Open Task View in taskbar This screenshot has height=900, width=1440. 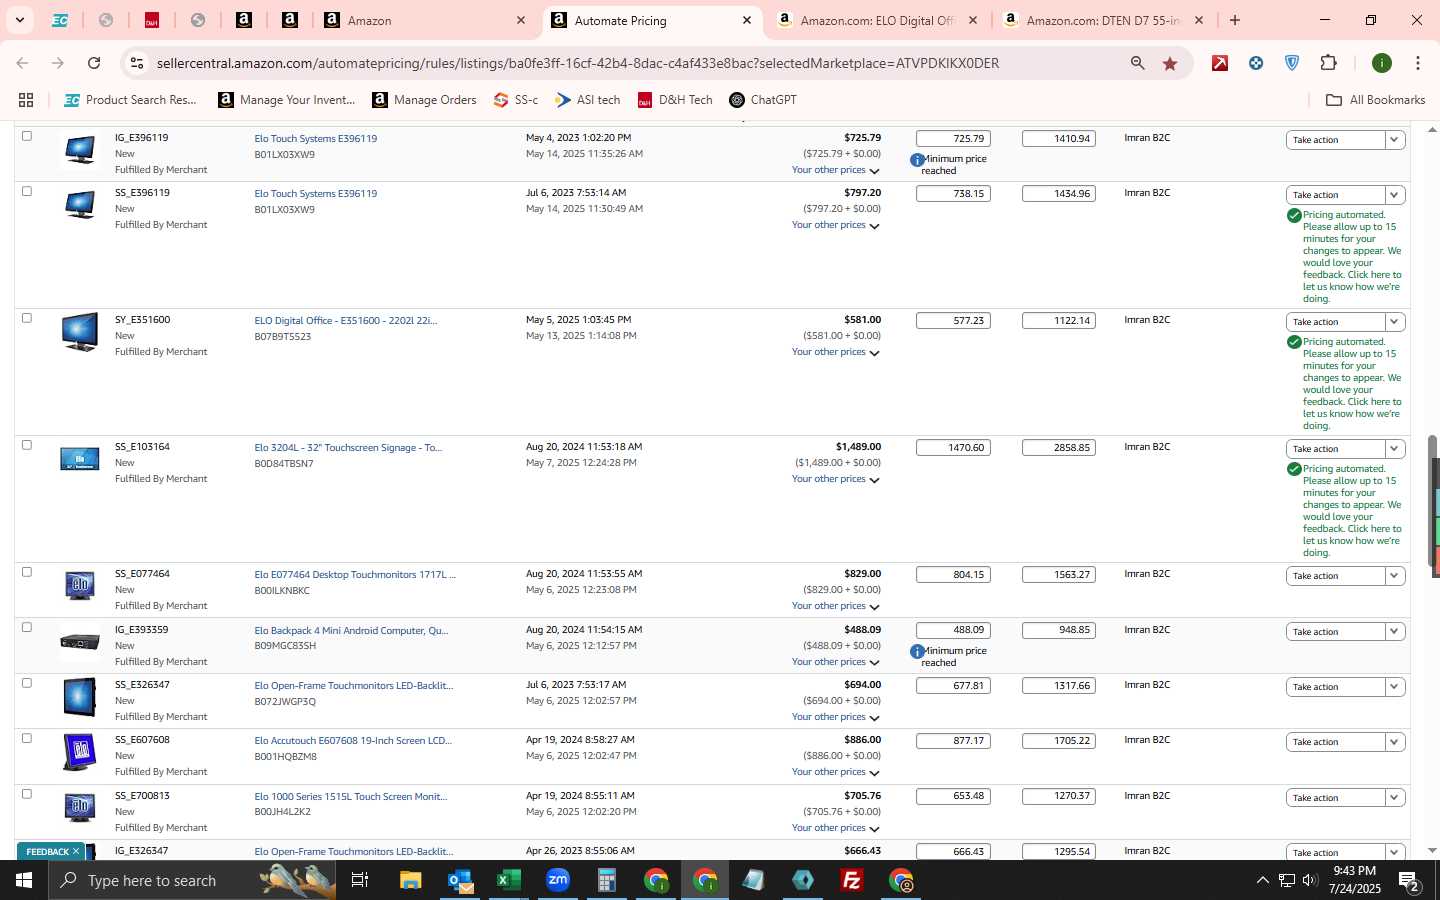tap(360, 880)
